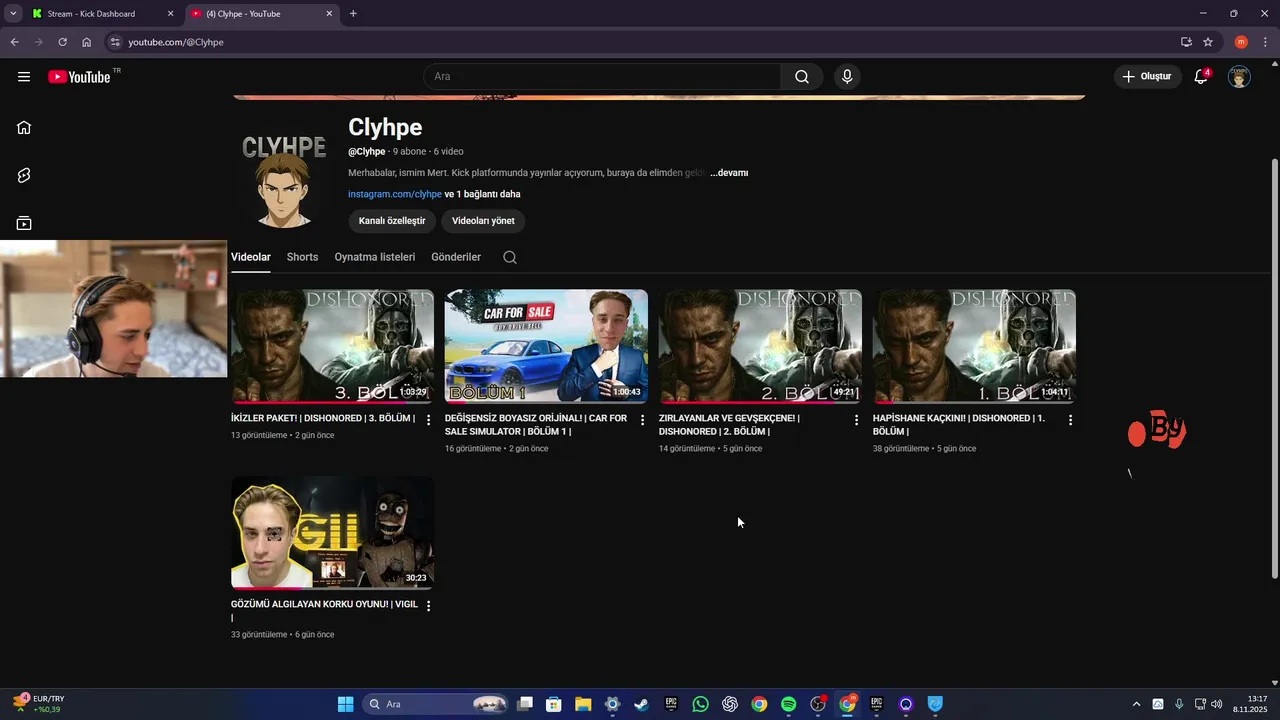Open the notifications bell
The image size is (1280, 720).
coord(1201,77)
